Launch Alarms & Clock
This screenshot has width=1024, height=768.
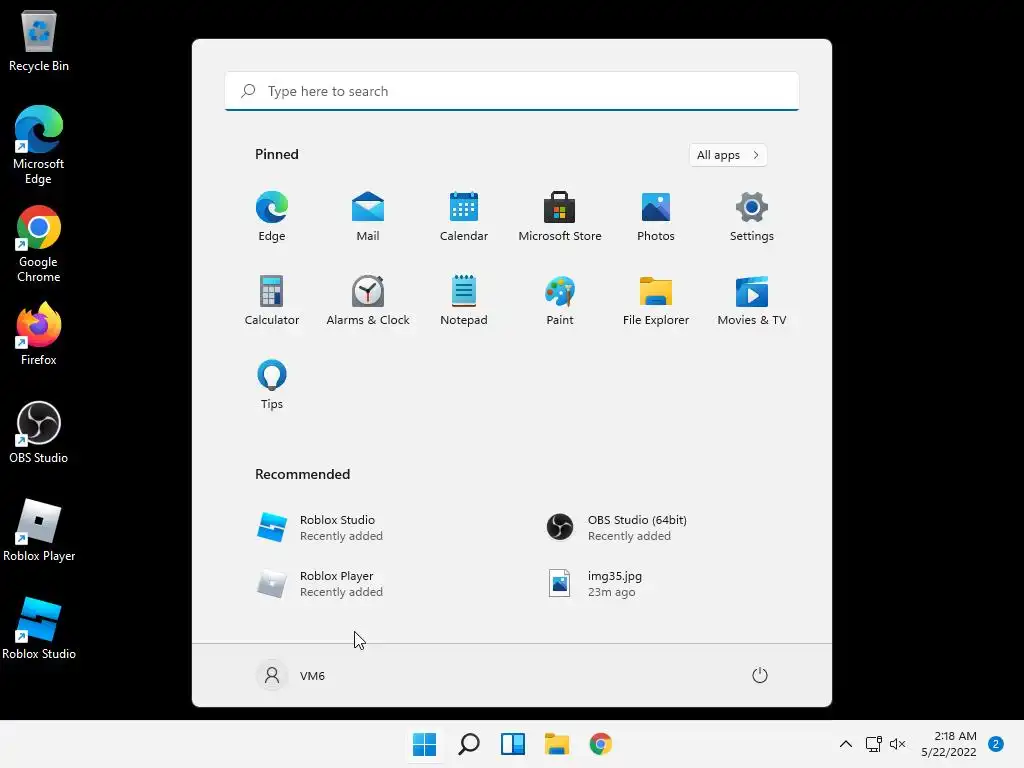point(368,300)
